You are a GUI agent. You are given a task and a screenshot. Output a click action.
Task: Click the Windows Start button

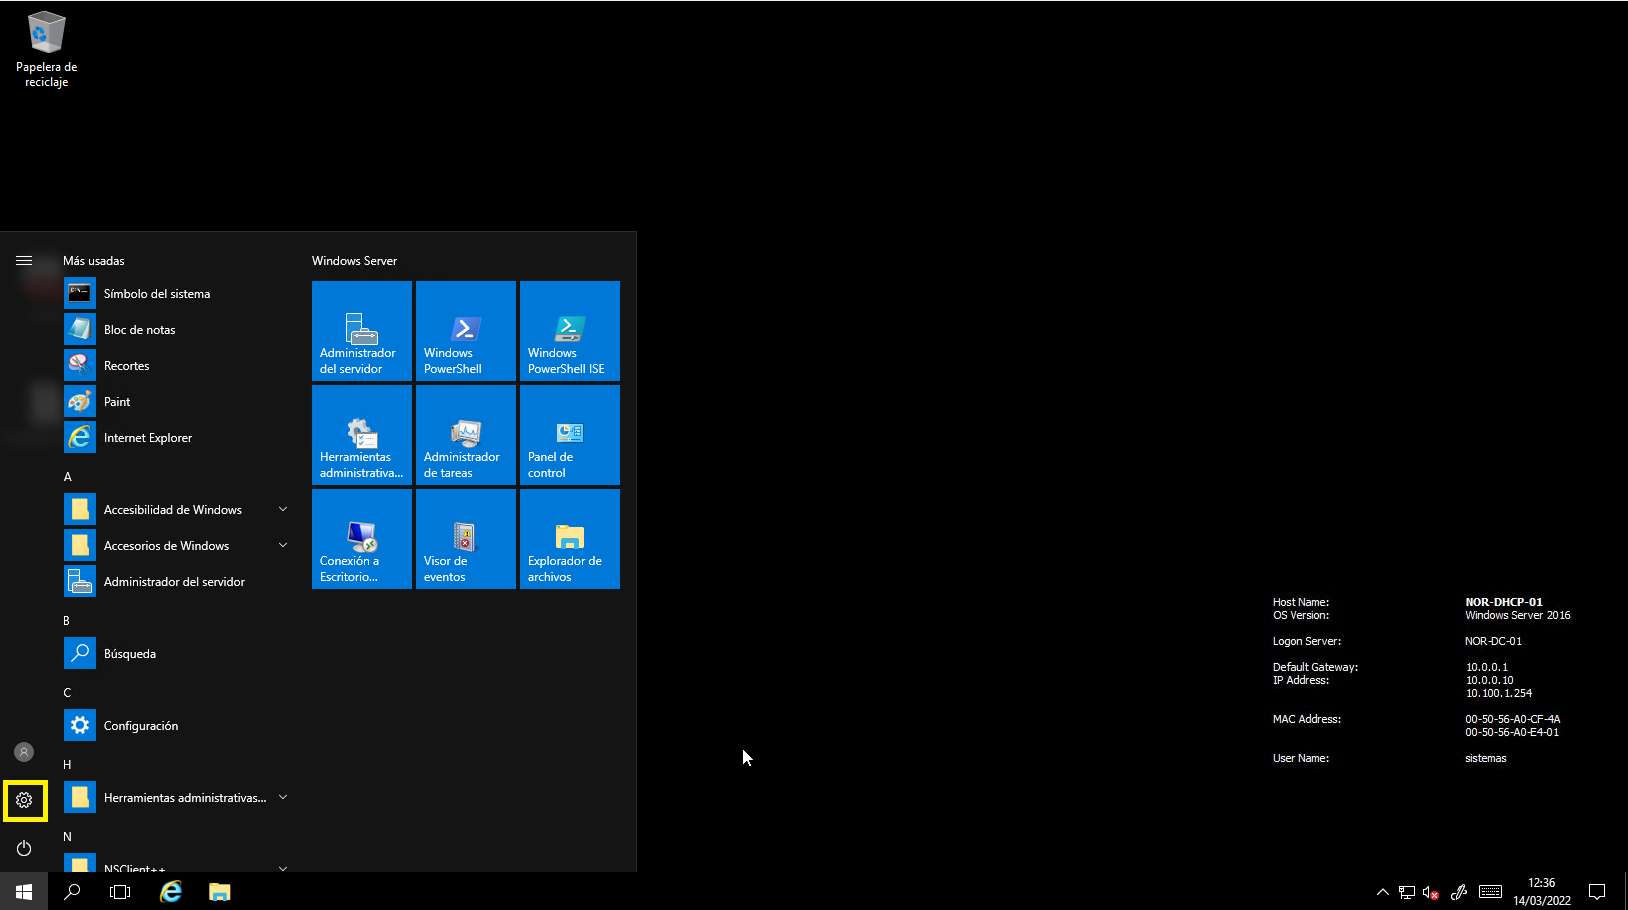click(x=24, y=891)
